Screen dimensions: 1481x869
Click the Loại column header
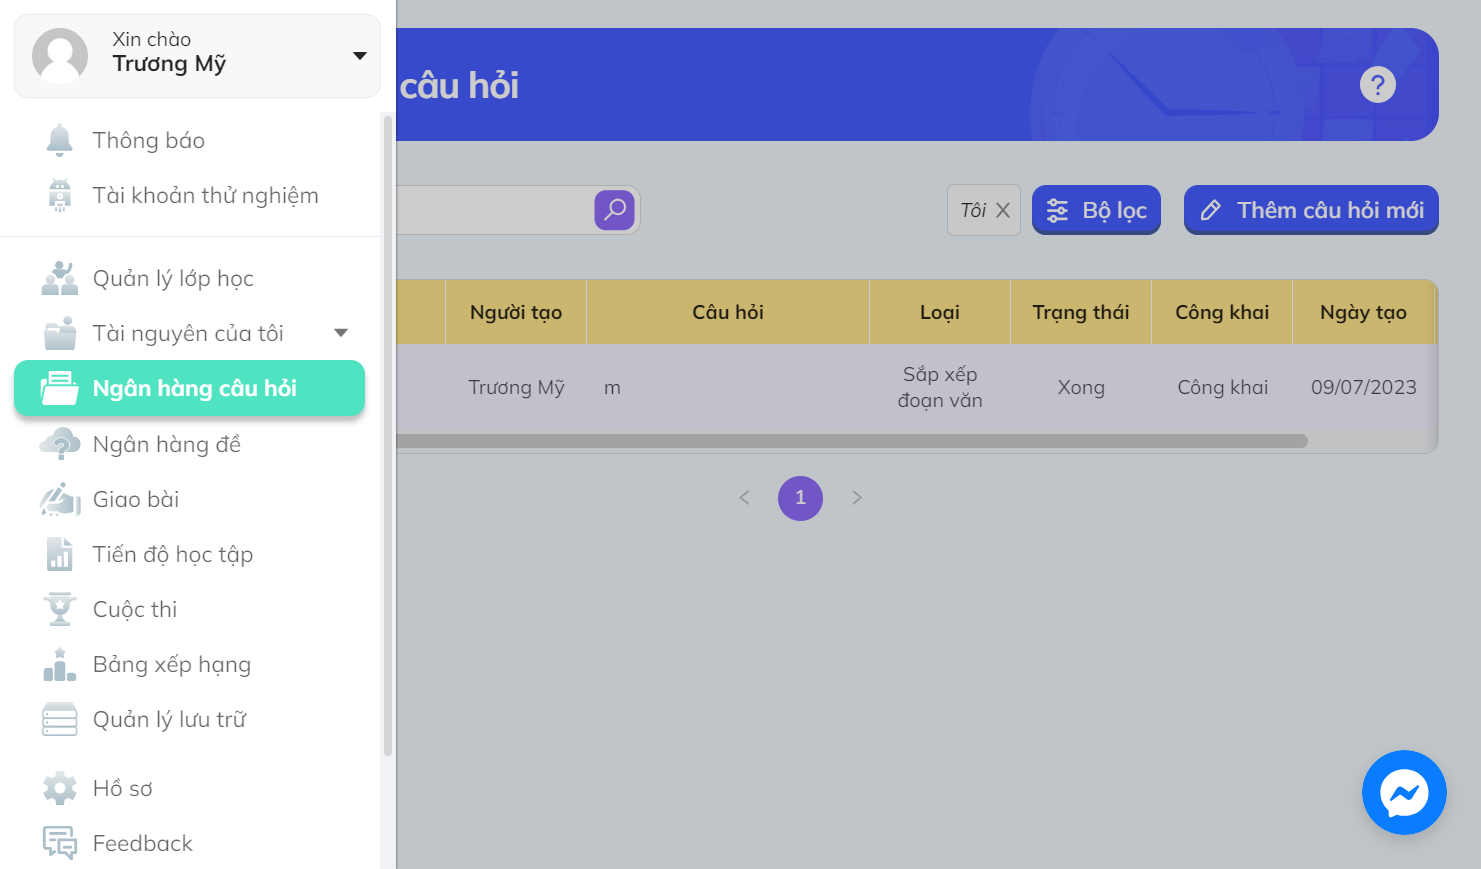click(x=940, y=312)
